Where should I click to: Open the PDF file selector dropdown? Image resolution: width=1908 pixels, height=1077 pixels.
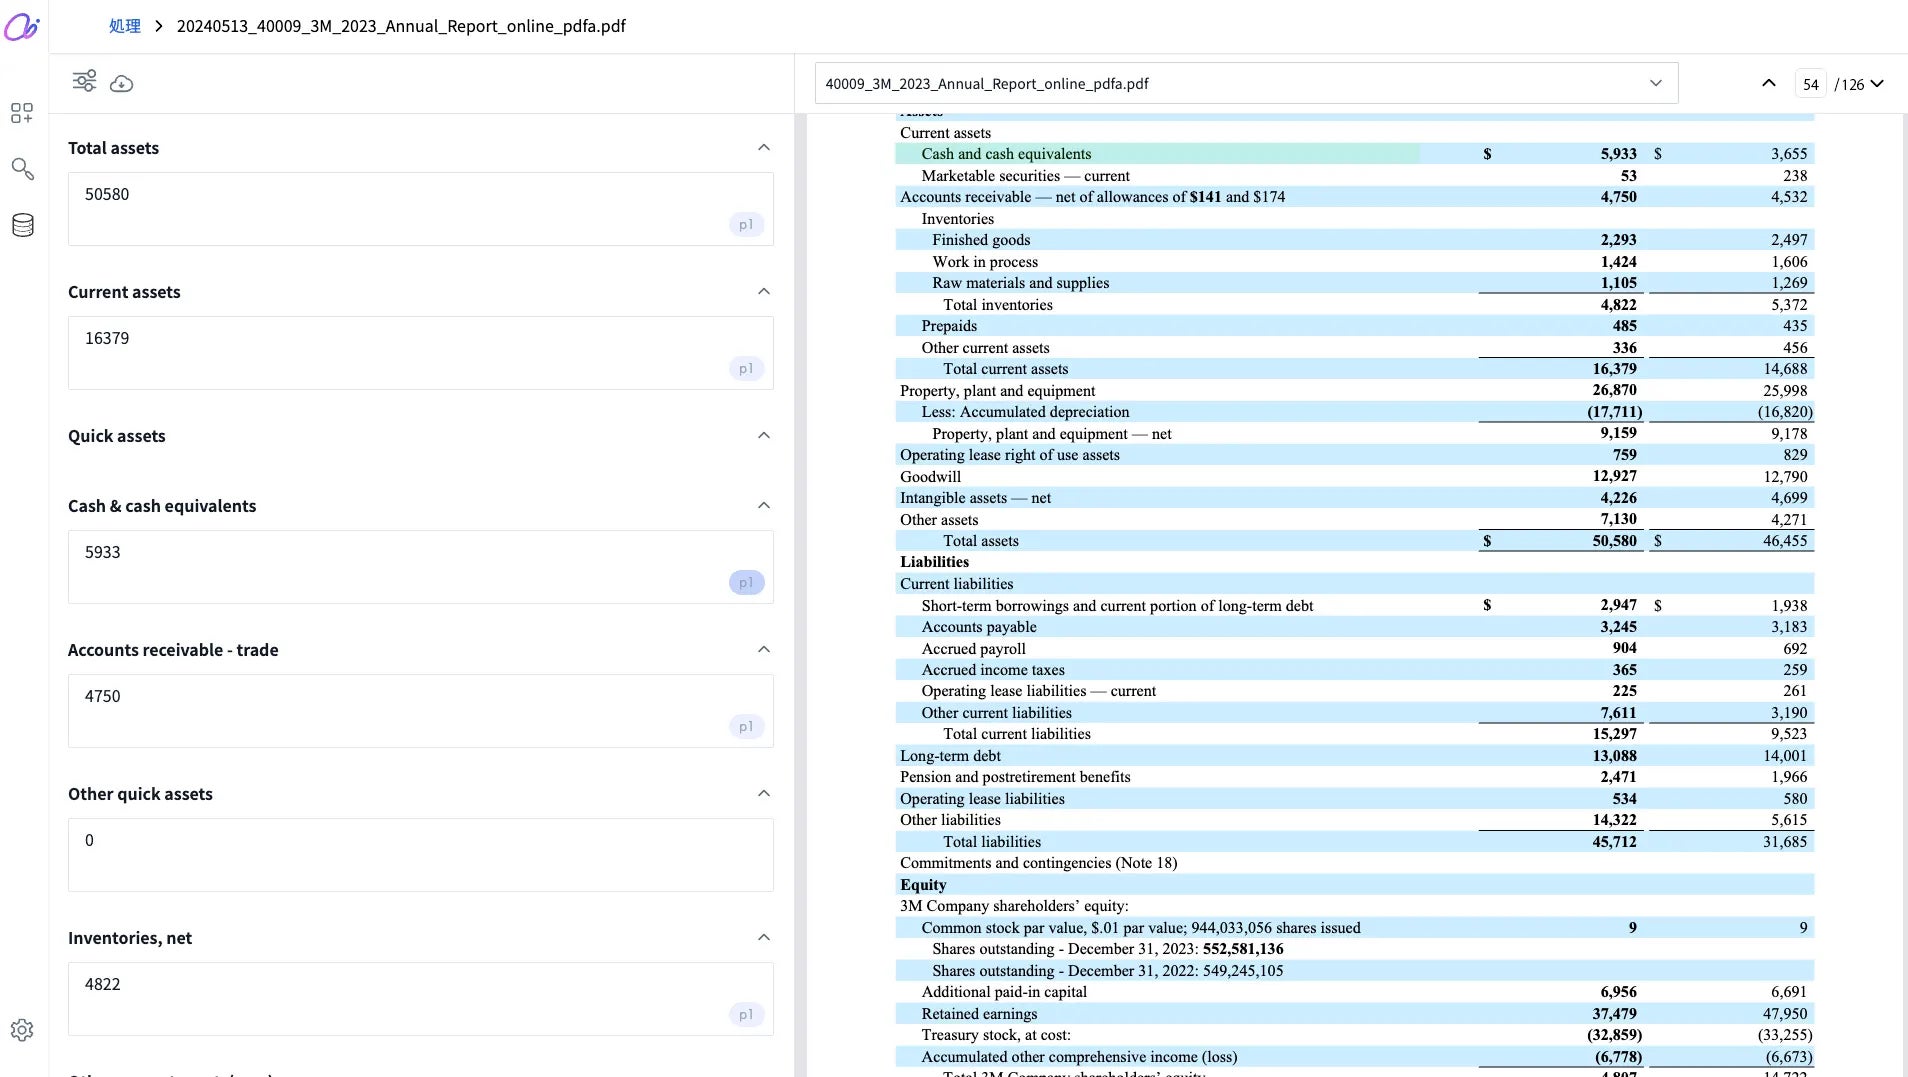pos(1246,84)
